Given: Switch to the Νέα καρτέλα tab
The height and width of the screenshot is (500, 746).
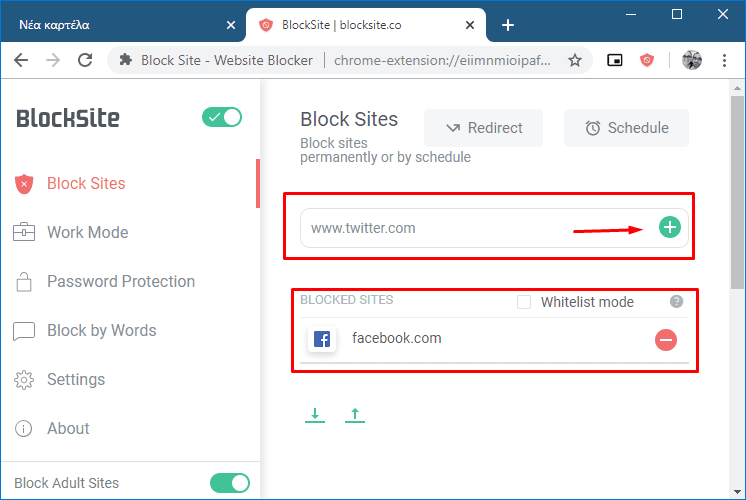Looking at the screenshot, I should click(124, 25).
